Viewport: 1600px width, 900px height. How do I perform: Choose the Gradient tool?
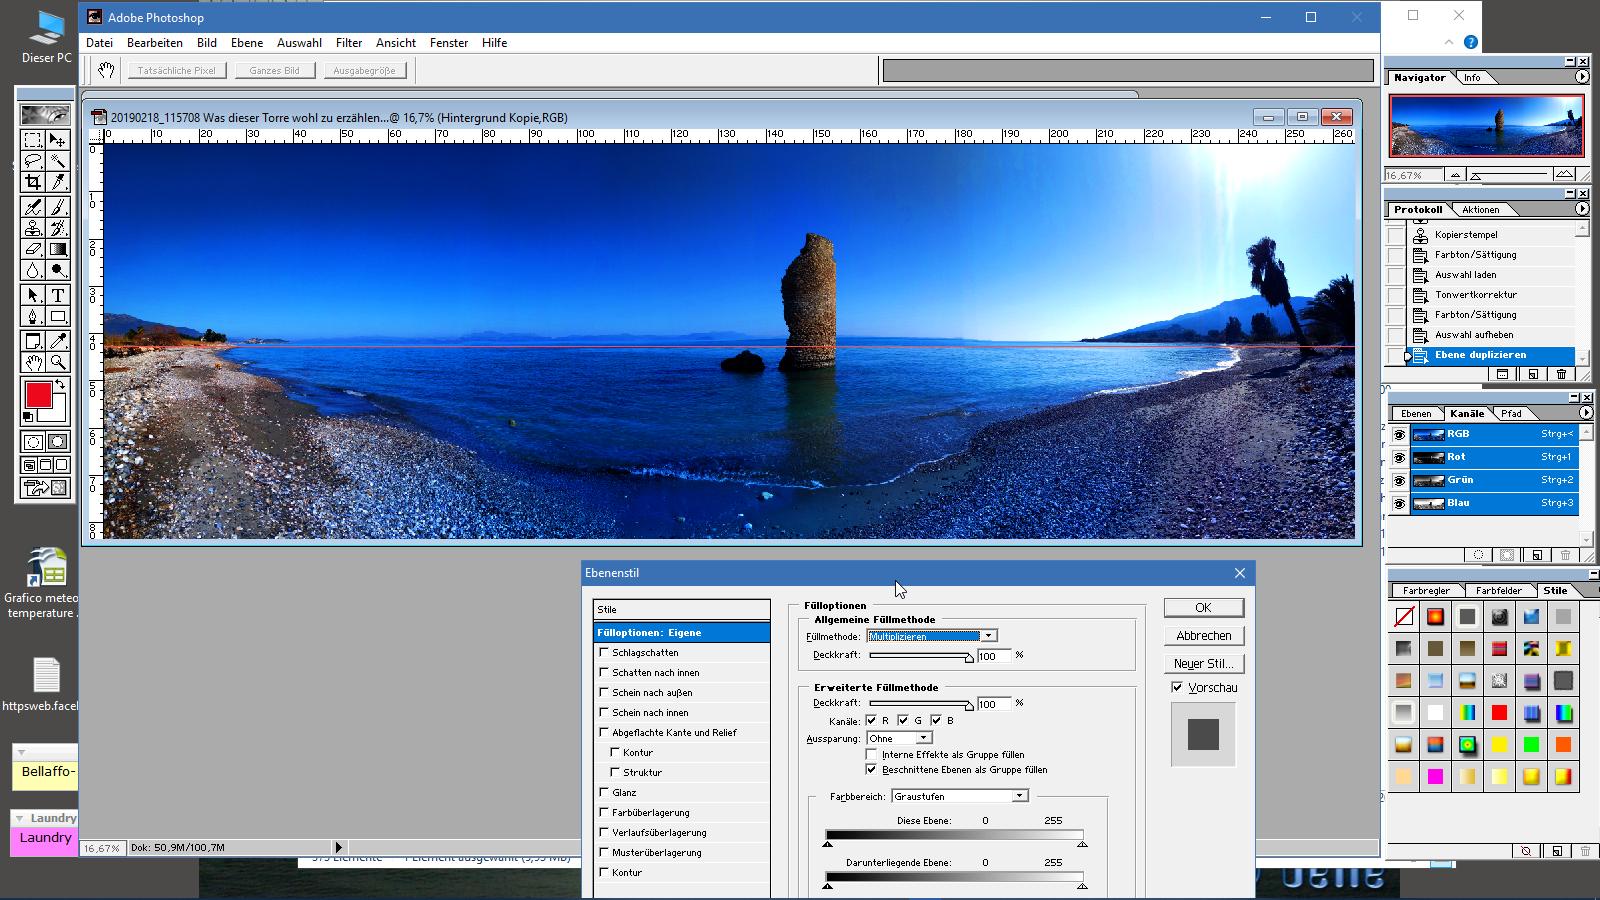[x=58, y=250]
